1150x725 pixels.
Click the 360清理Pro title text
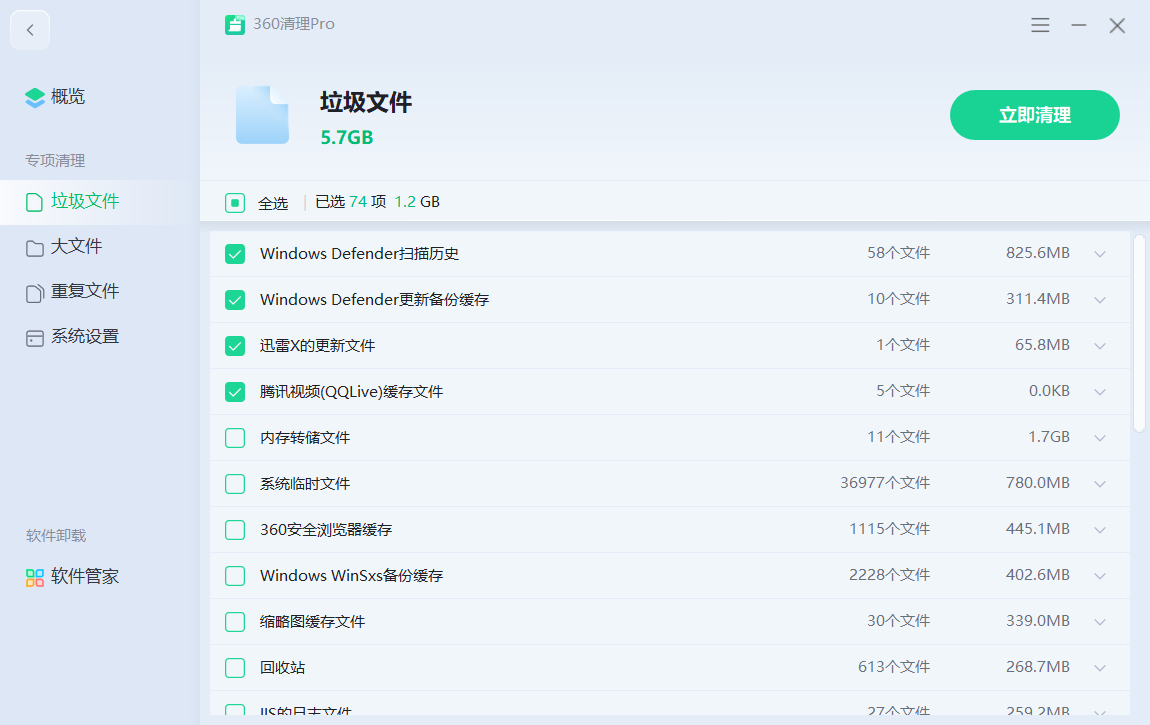pyautogui.click(x=294, y=24)
